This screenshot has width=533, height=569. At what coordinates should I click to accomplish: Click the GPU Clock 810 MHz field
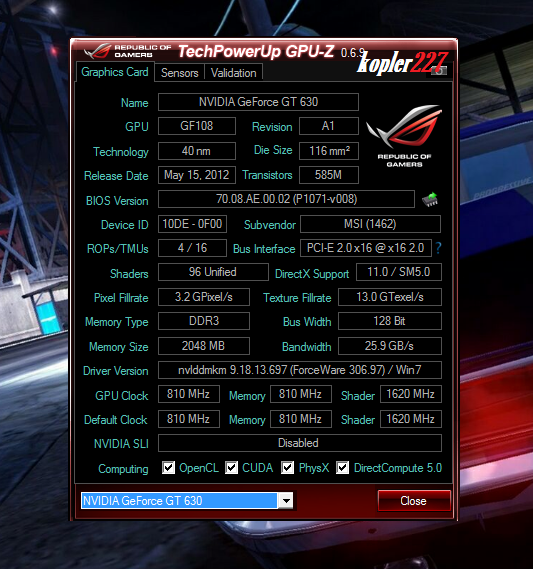tap(189, 394)
